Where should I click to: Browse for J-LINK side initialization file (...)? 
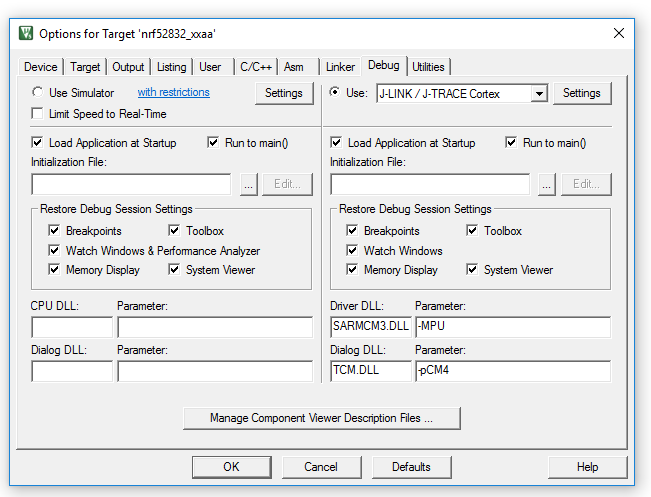(547, 184)
